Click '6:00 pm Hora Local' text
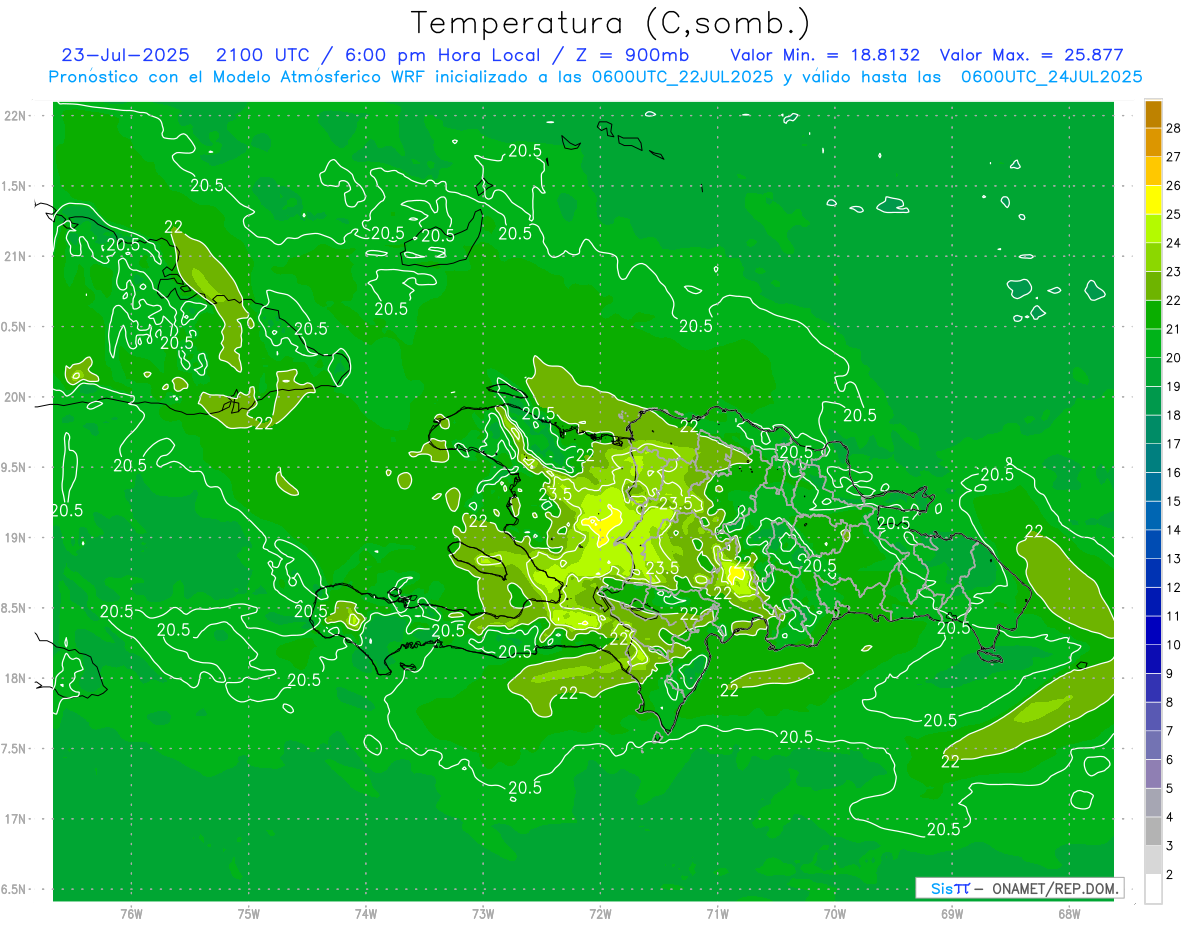The image size is (1200, 927). [444, 55]
